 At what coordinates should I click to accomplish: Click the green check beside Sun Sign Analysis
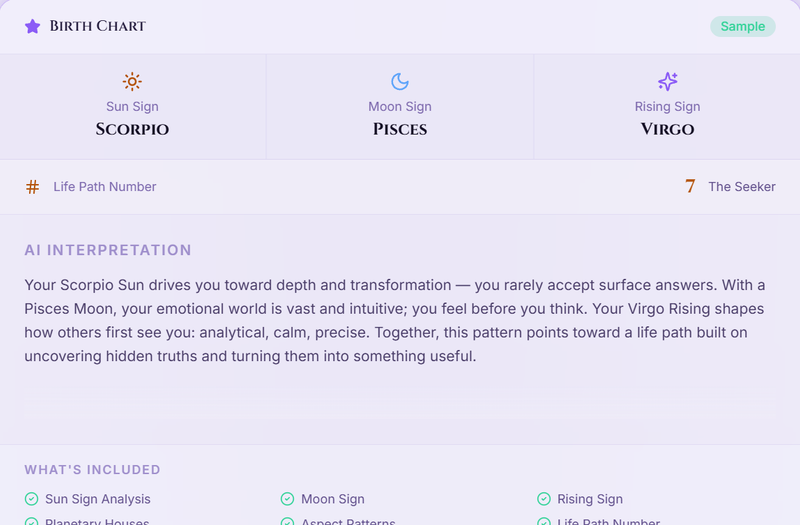click(32, 499)
